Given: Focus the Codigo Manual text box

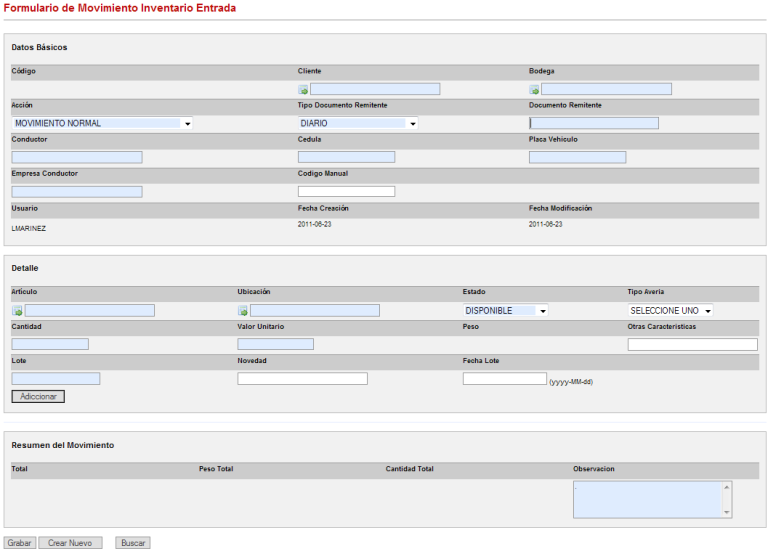Looking at the screenshot, I should coord(346,191).
